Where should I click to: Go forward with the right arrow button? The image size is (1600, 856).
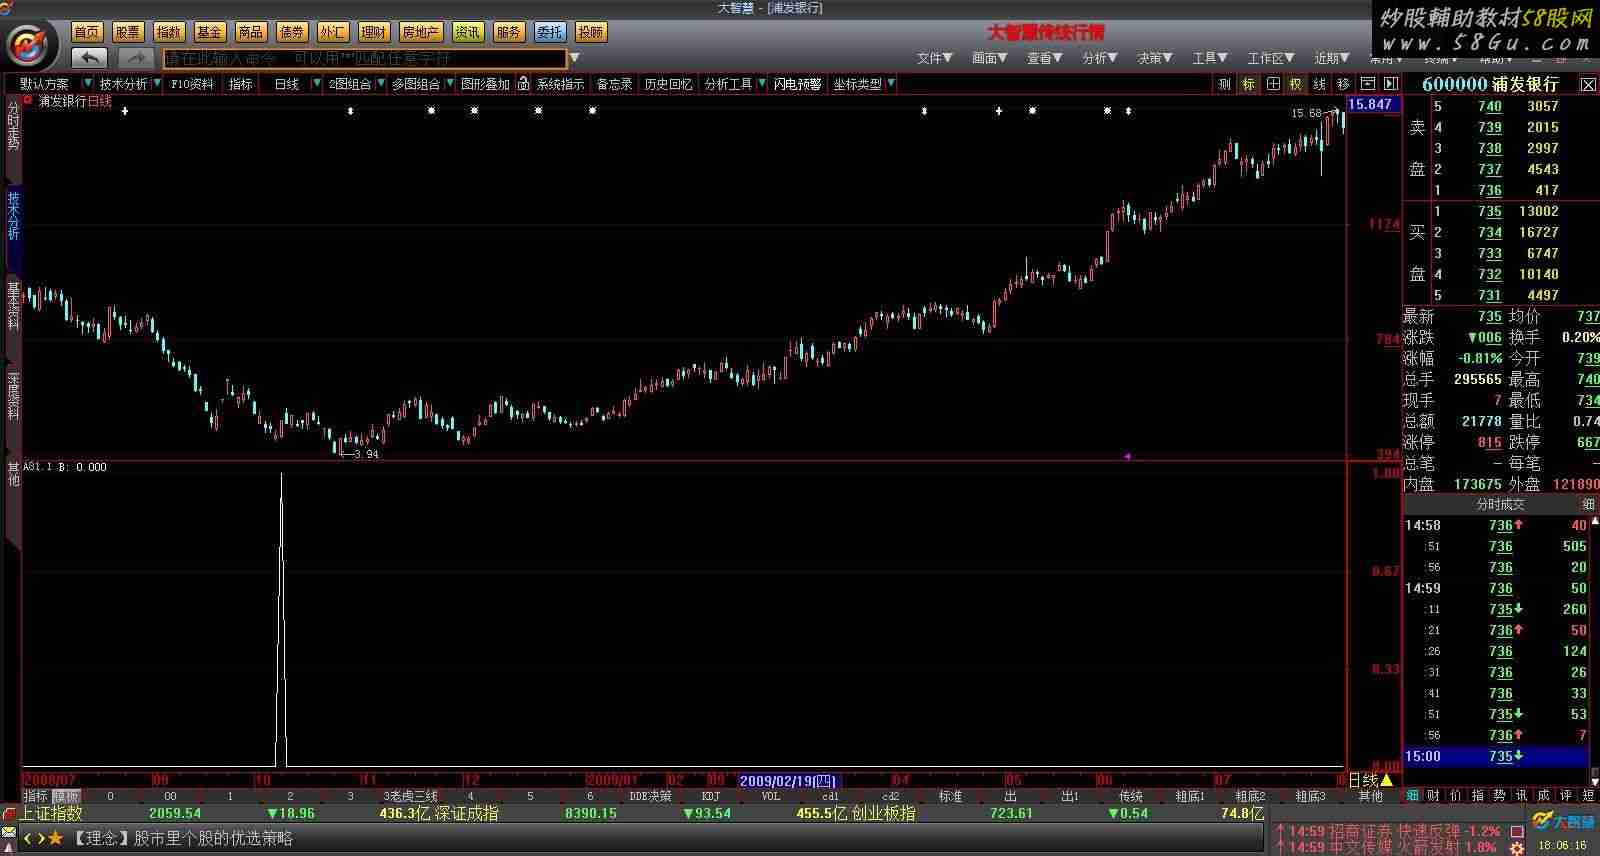[x=135, y=58]
